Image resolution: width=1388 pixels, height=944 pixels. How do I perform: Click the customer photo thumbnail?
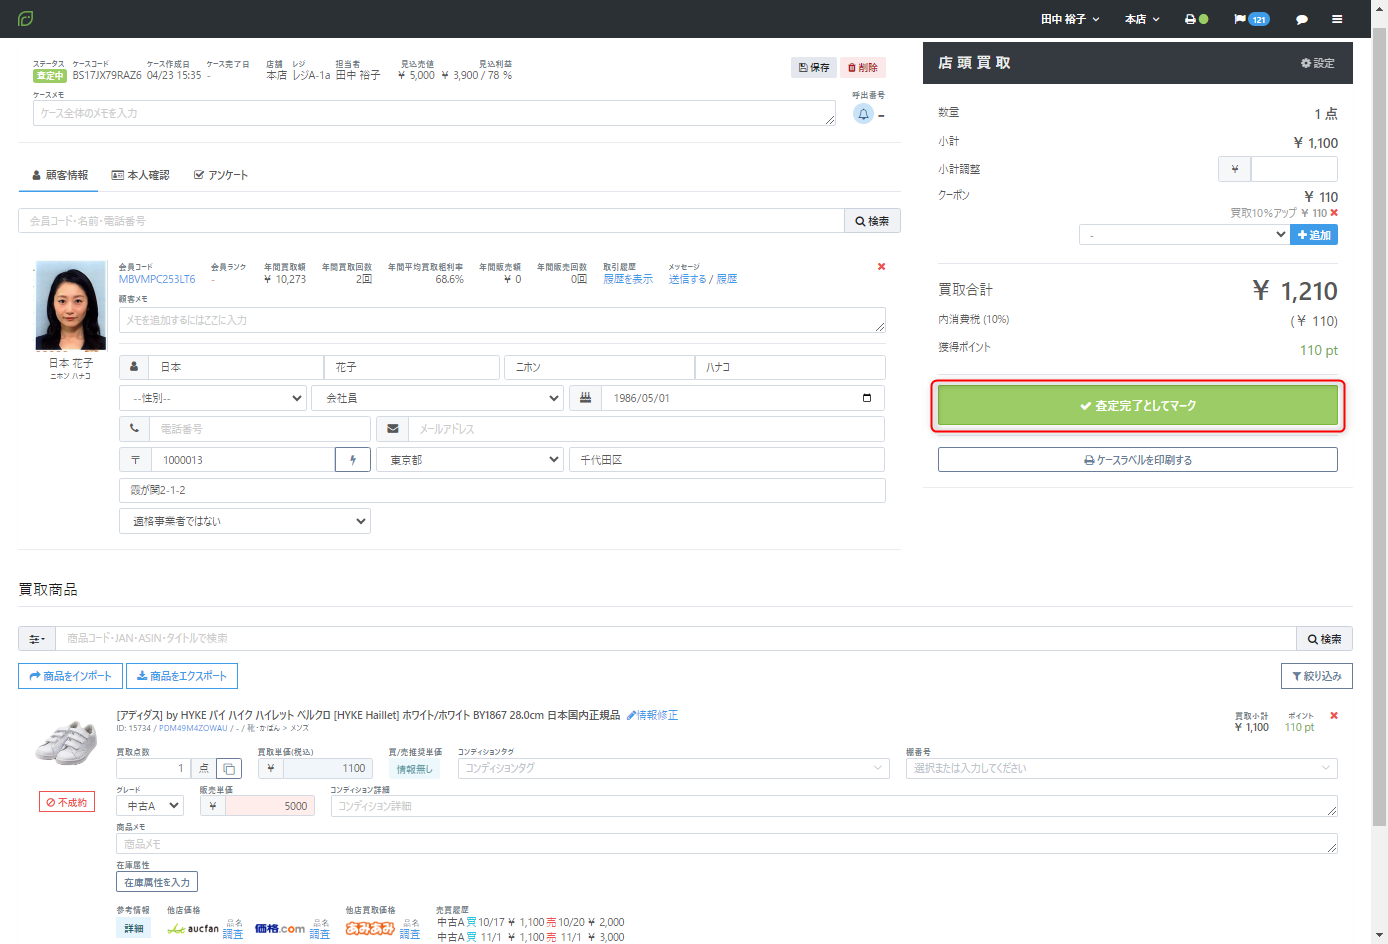(x=70, y=306)
